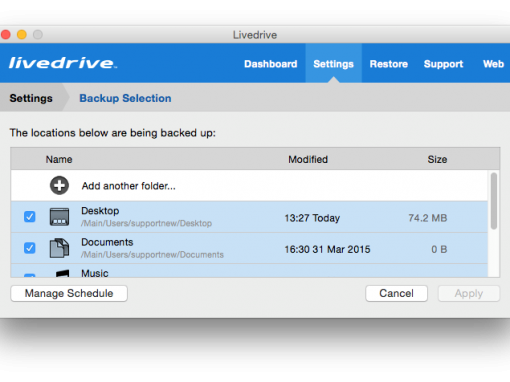This screenshot has width=510, height=382.
Task: Uncheck the Desktop backup checkbox
Action: (x=30, y=217)
